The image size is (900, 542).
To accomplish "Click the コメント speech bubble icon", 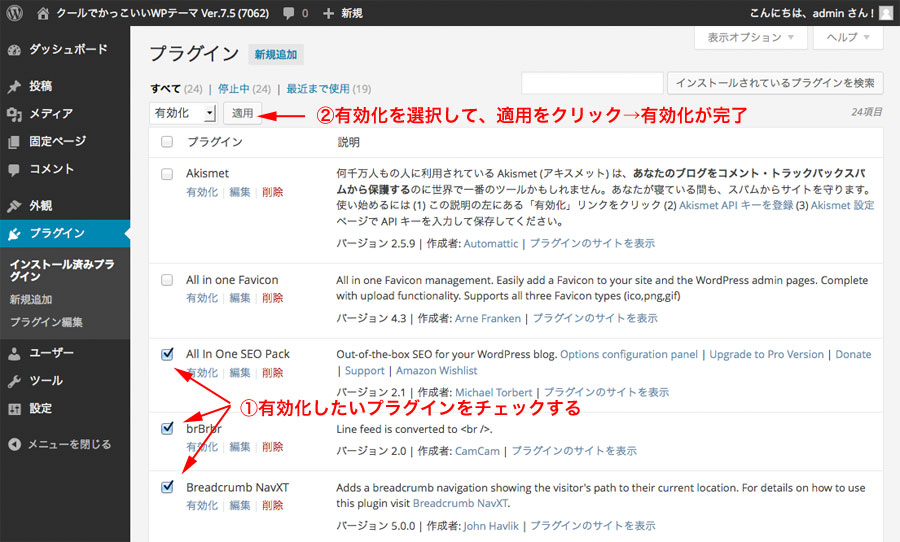I will tap(14, 169).
